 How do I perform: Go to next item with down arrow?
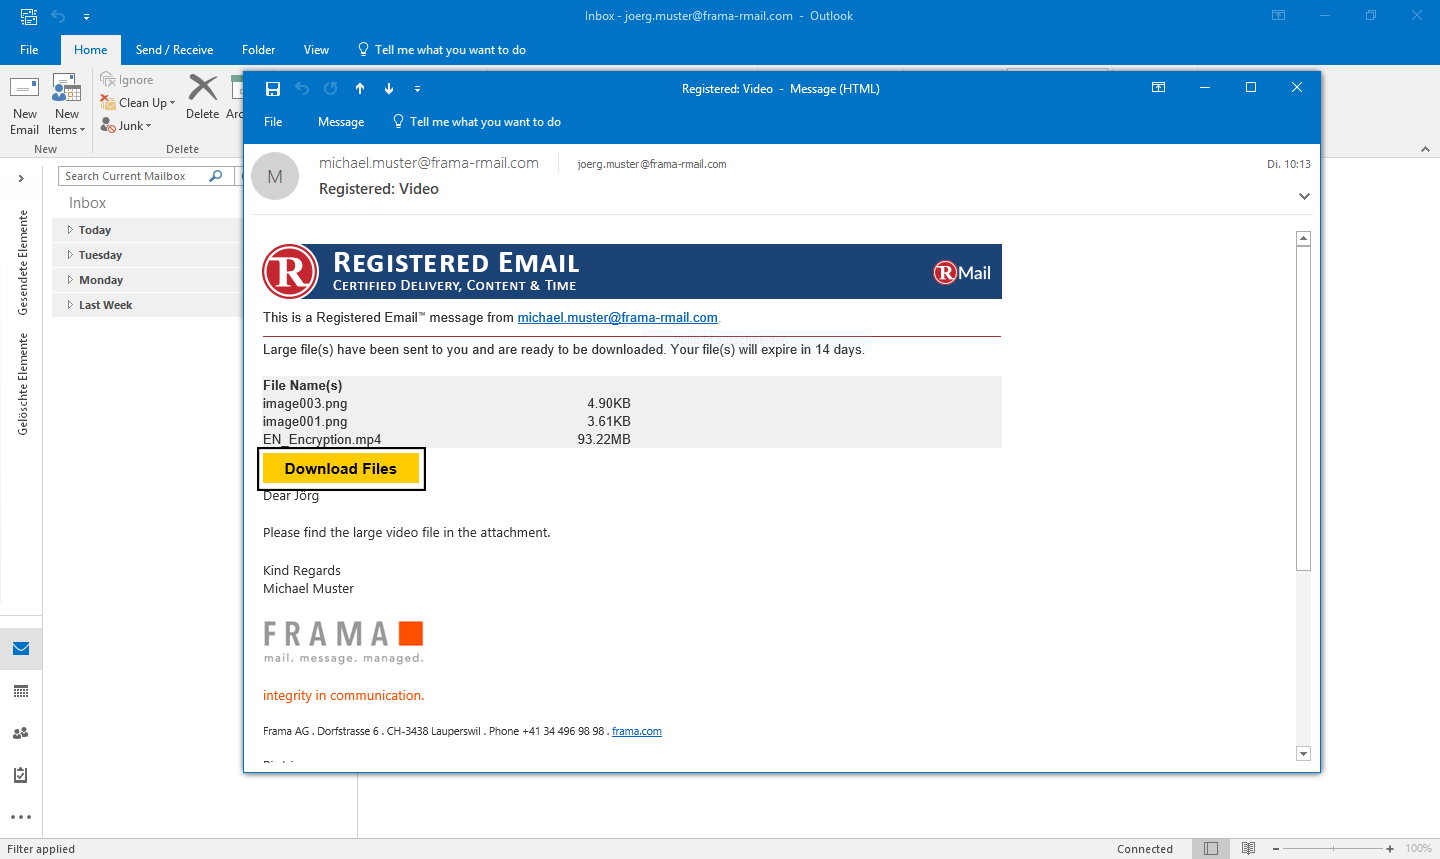[389, 88]
